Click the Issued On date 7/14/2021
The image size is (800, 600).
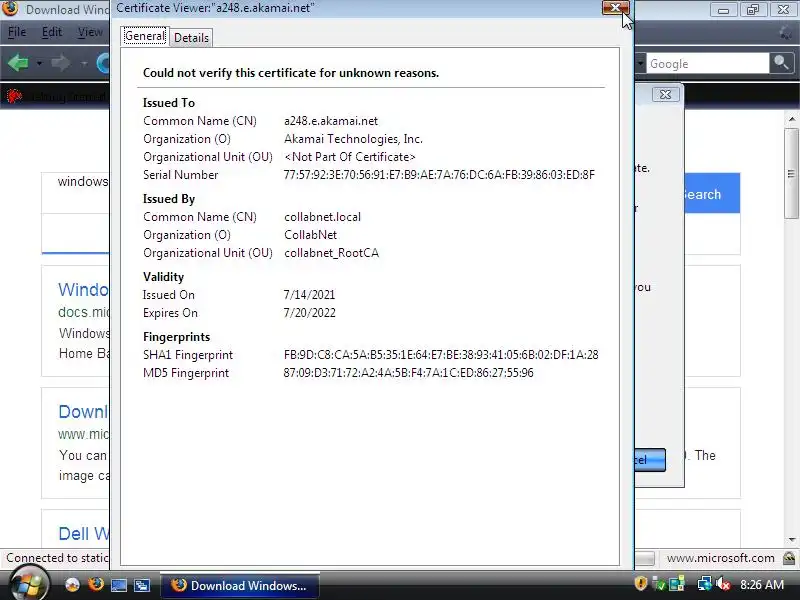tap(309, 295)
